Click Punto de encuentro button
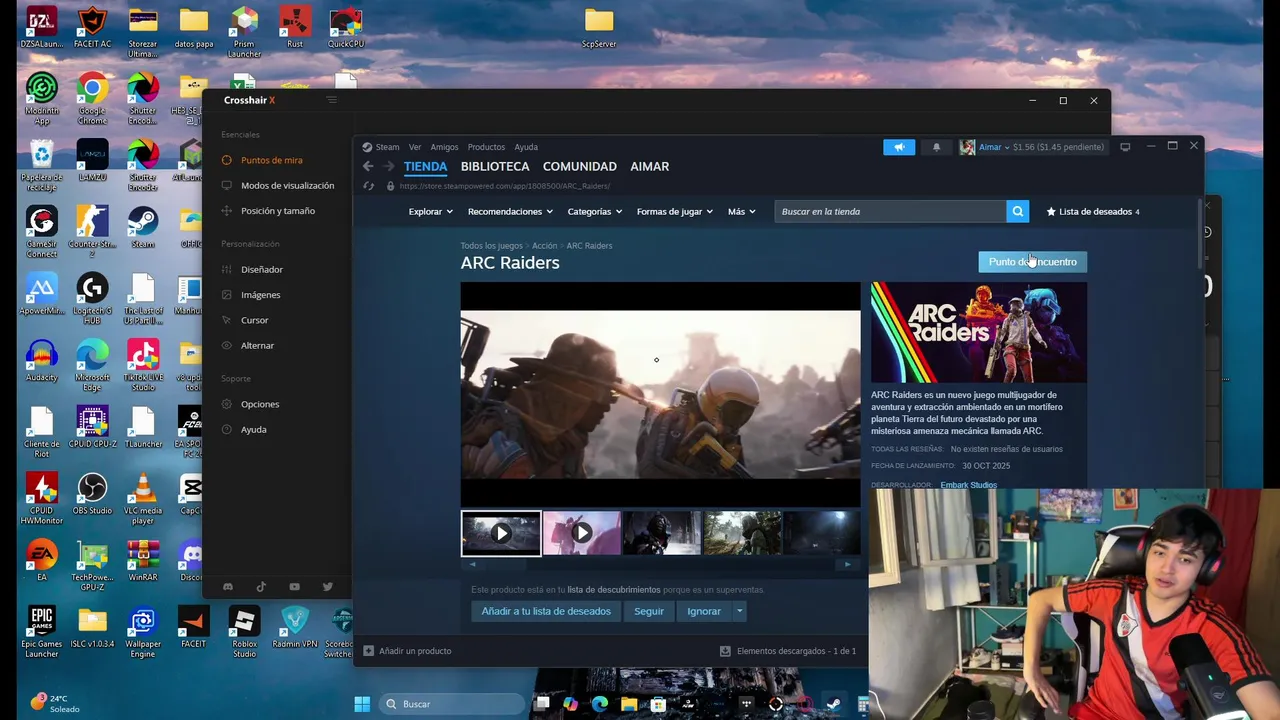This screenshot has height=720, width=1280. (1032, 262)
